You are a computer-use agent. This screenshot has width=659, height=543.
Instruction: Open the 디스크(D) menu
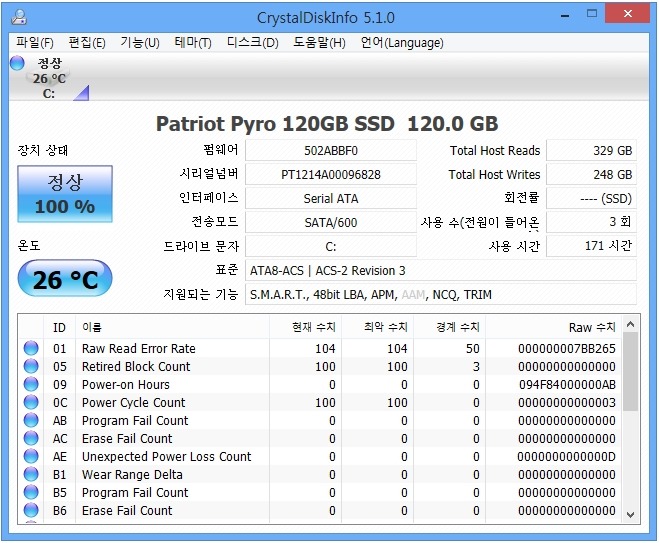click(253, 42)
